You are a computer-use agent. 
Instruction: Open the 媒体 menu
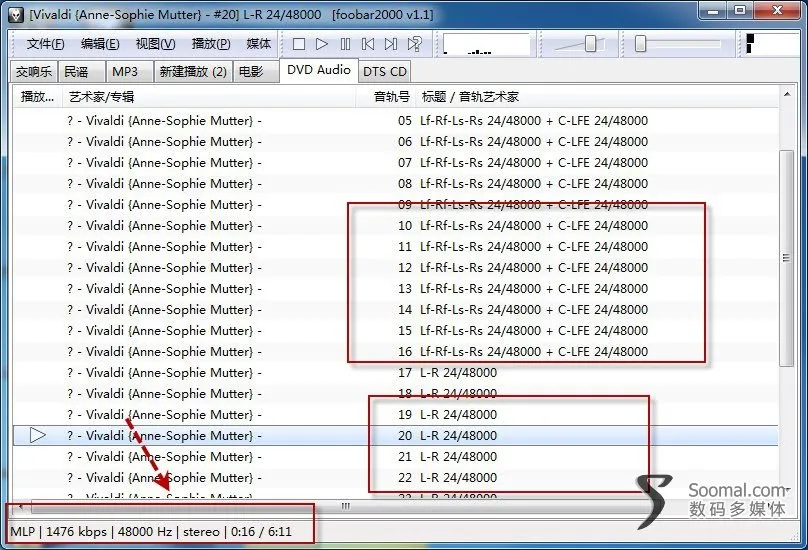pos(258,44)
